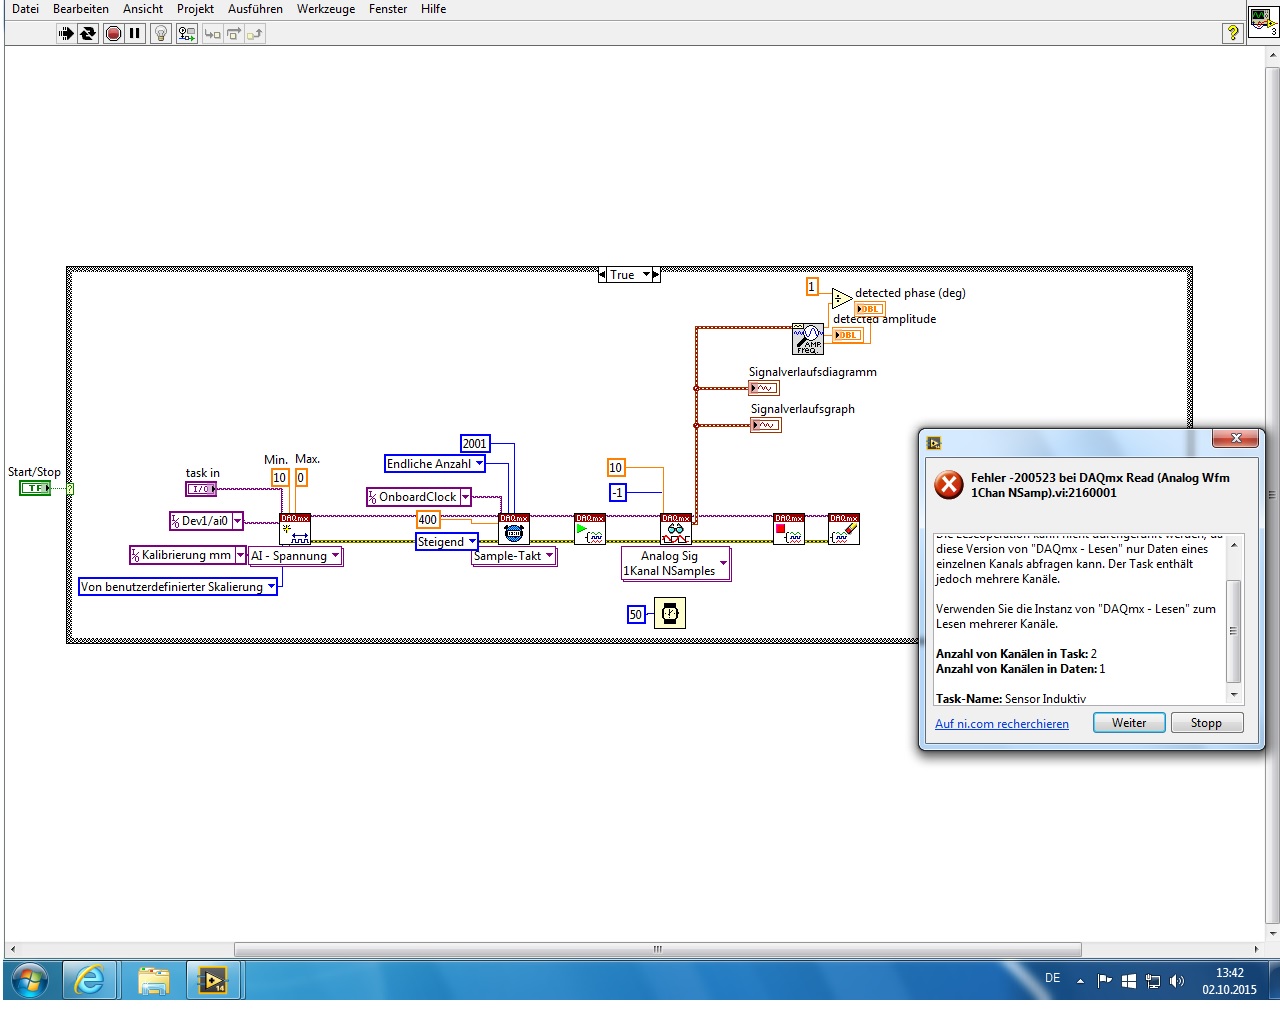The width and height of the screenshot is (1280, 1024).
Task: Click the Signalverlaufsdiagramm waveform terminal
Action: tap(764, 388)
